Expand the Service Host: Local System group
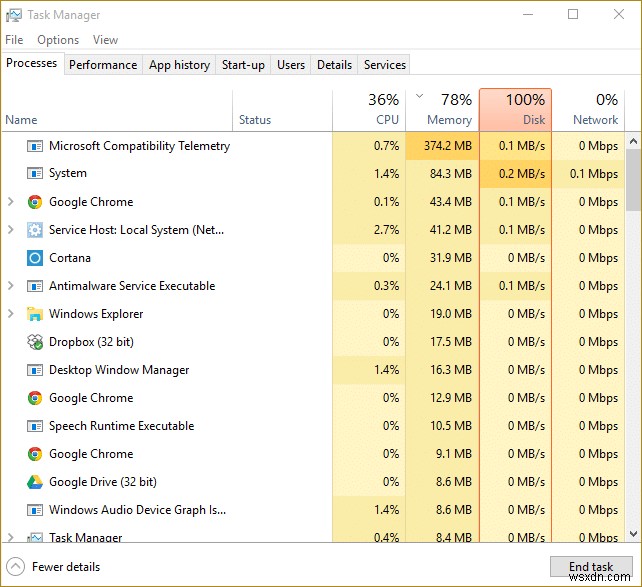The width and height of the screenshot is (642, 587). click(x=11, y=230)
